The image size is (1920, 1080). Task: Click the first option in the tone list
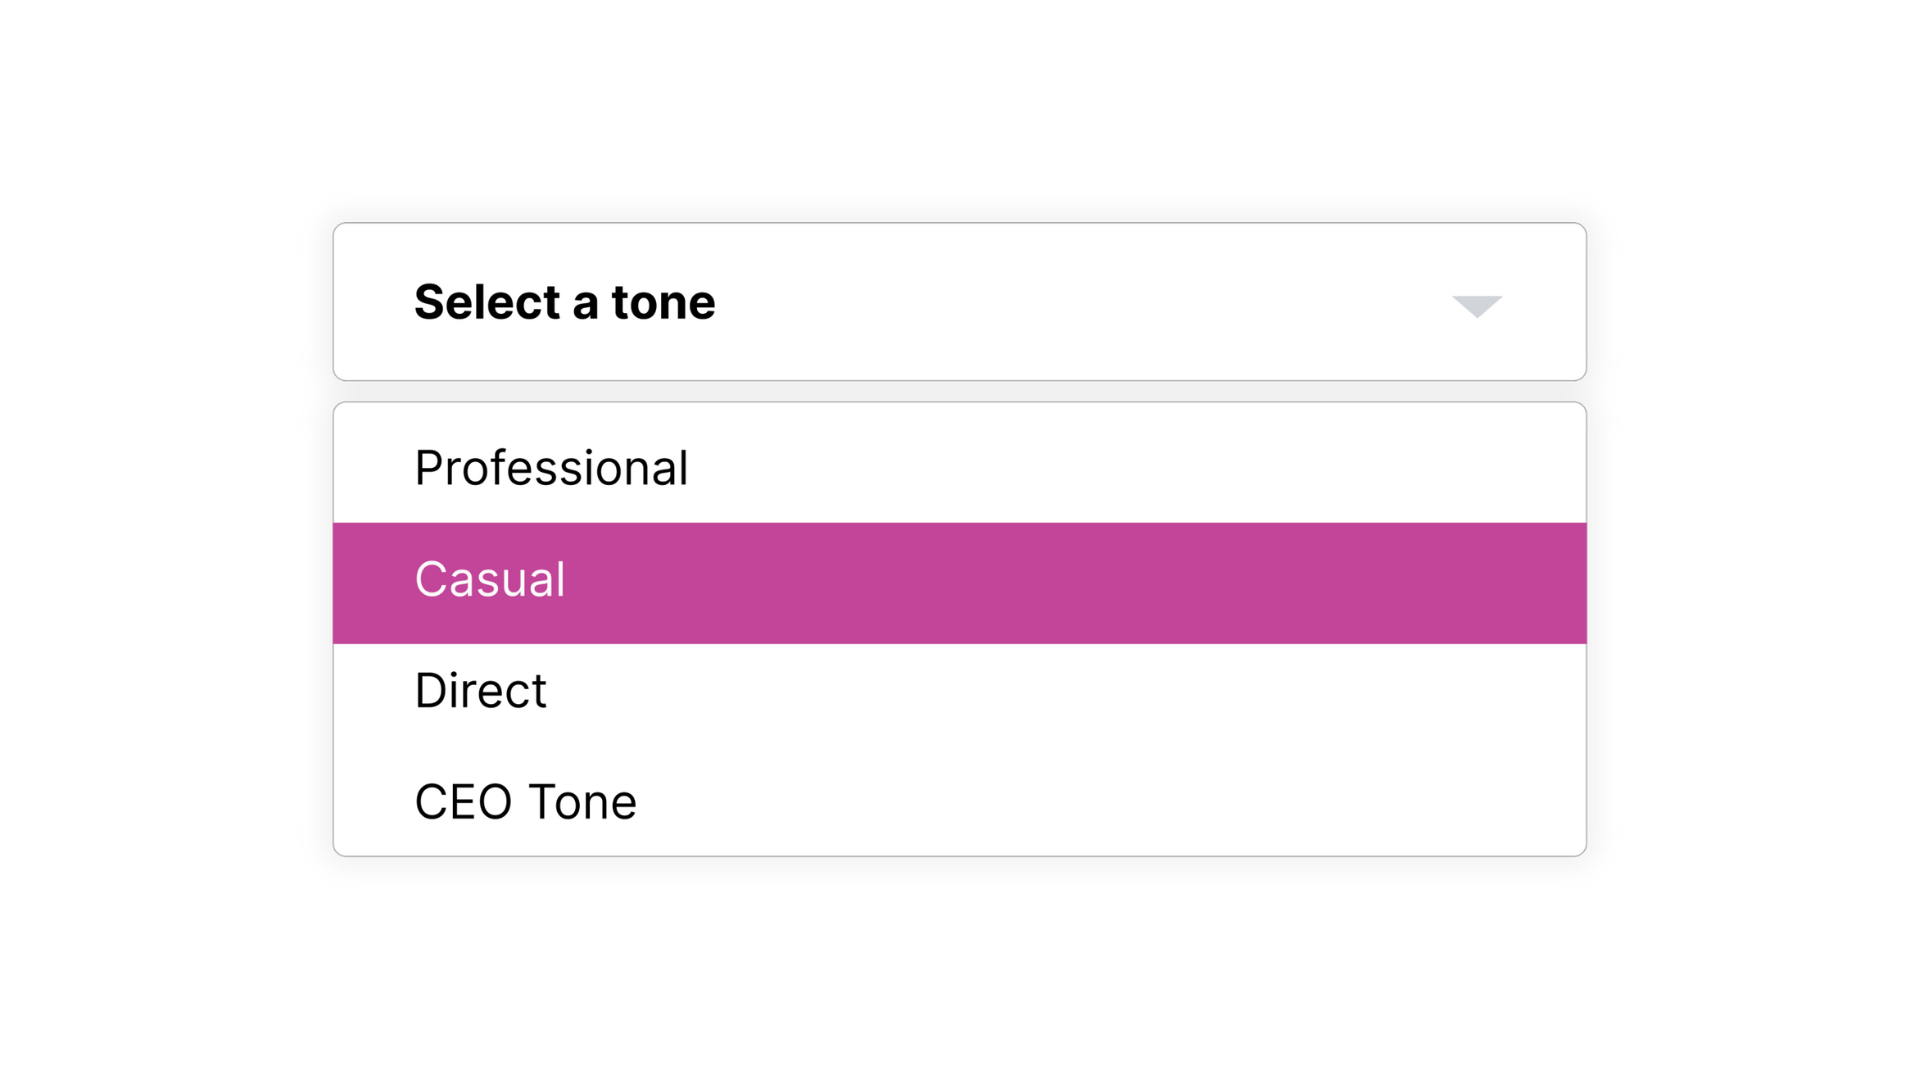point(551,468)
